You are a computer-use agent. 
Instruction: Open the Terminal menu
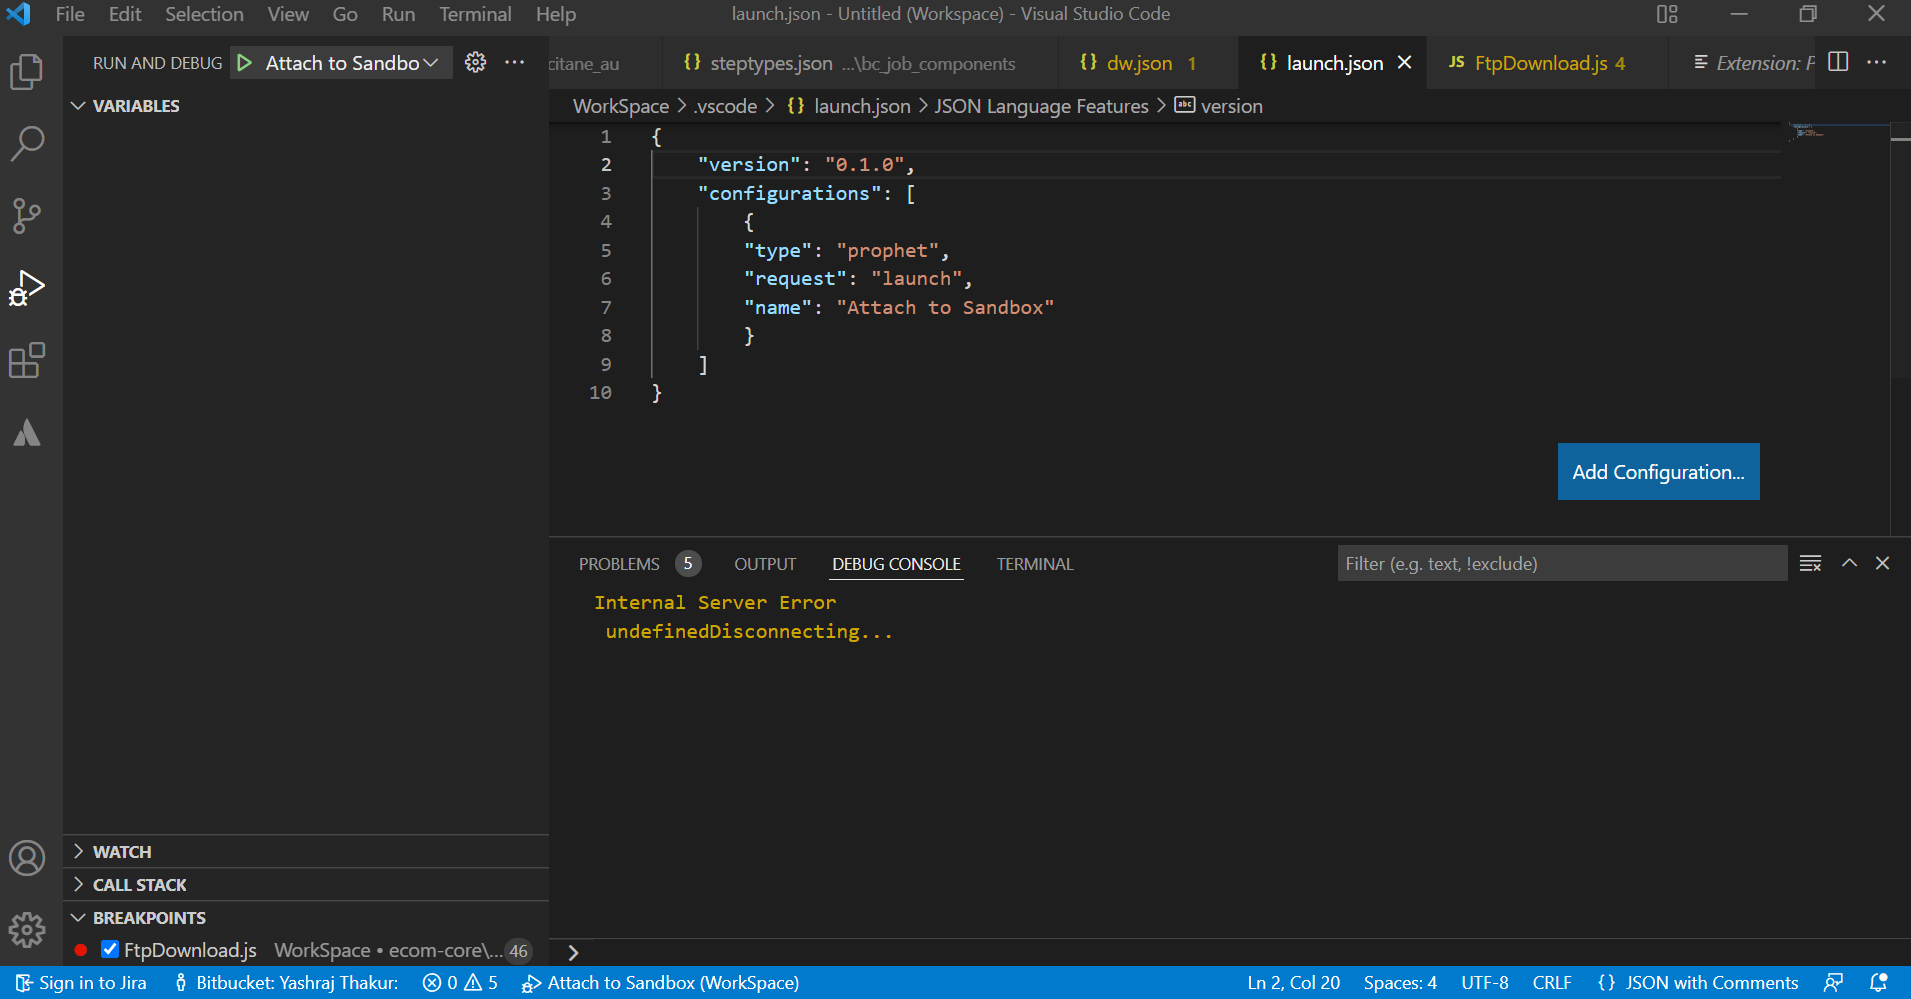475,14
